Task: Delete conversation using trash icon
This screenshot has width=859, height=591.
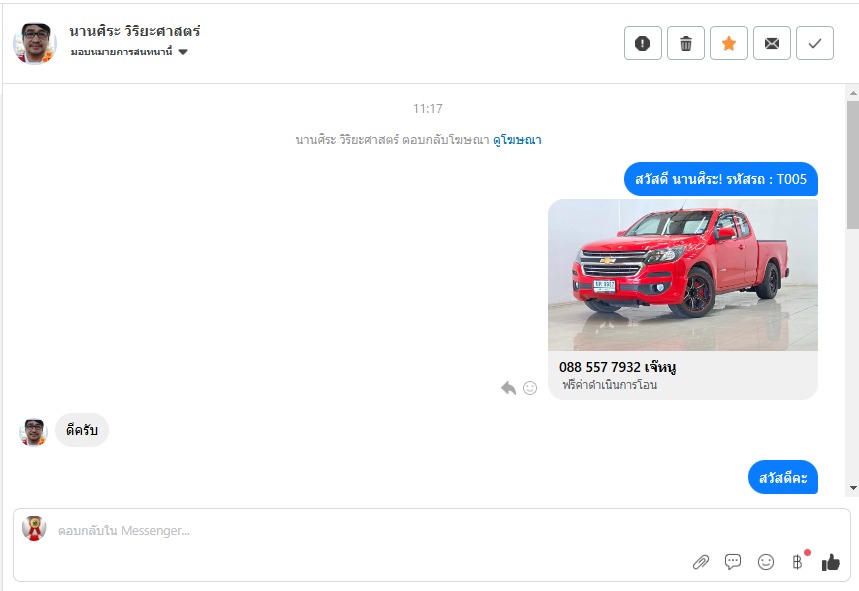Action: point(686,43)
